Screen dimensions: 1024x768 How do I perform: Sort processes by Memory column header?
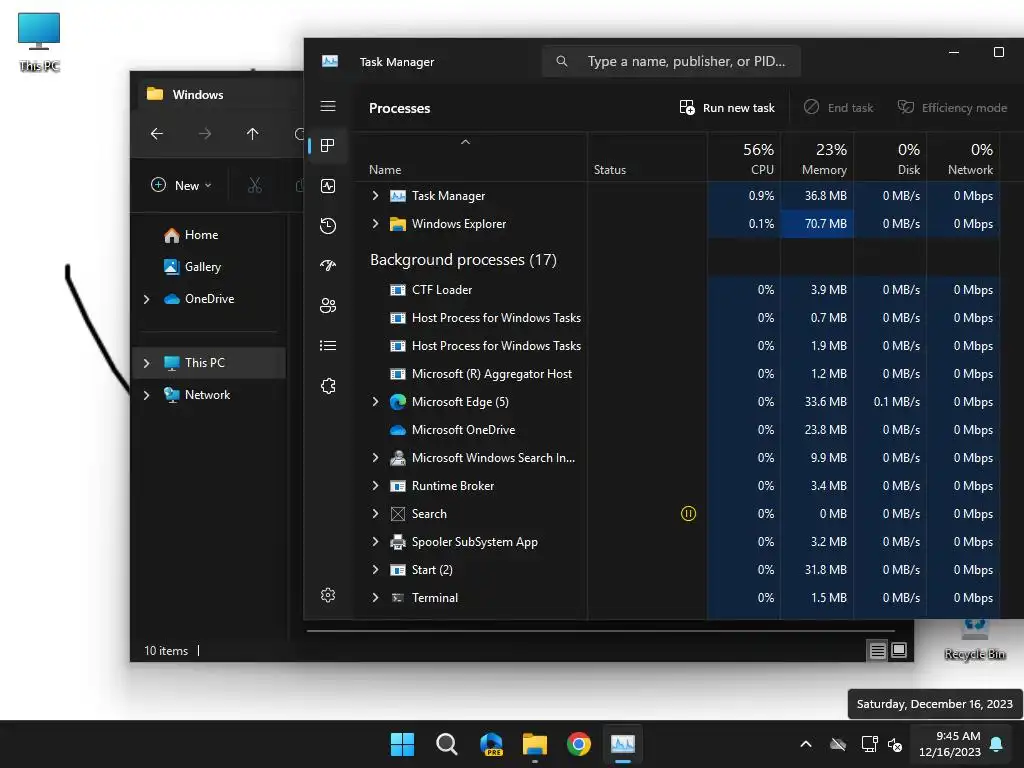pos(817,159)
